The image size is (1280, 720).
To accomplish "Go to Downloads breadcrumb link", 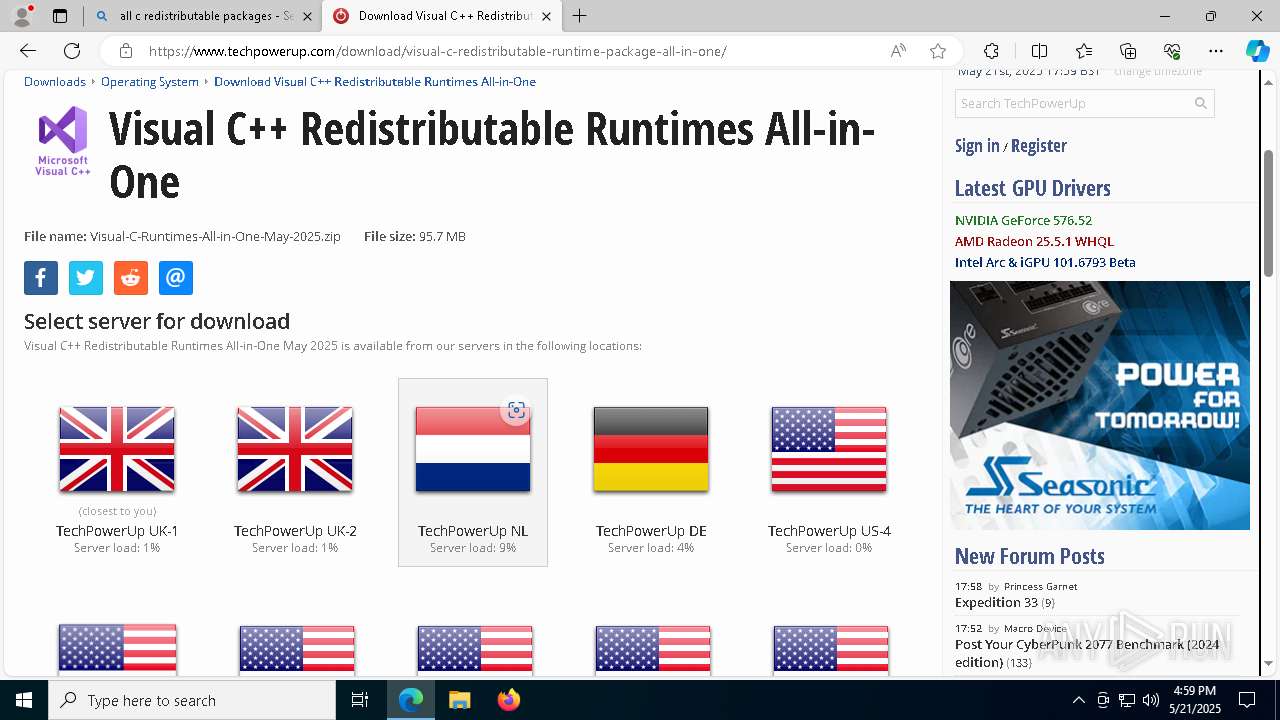I will 55,82.
